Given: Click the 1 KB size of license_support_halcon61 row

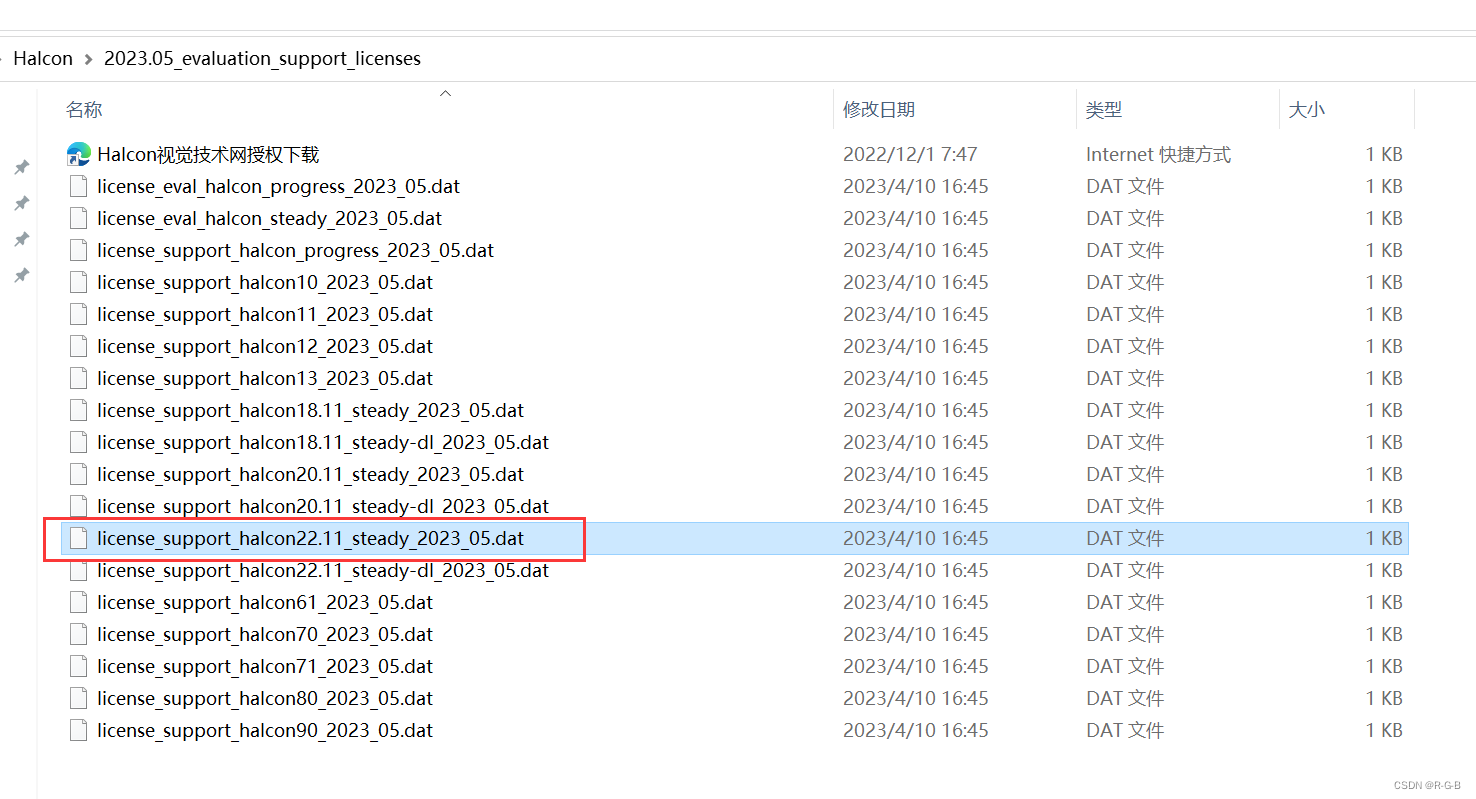Looking at the screenshot, I should 1384,602.
